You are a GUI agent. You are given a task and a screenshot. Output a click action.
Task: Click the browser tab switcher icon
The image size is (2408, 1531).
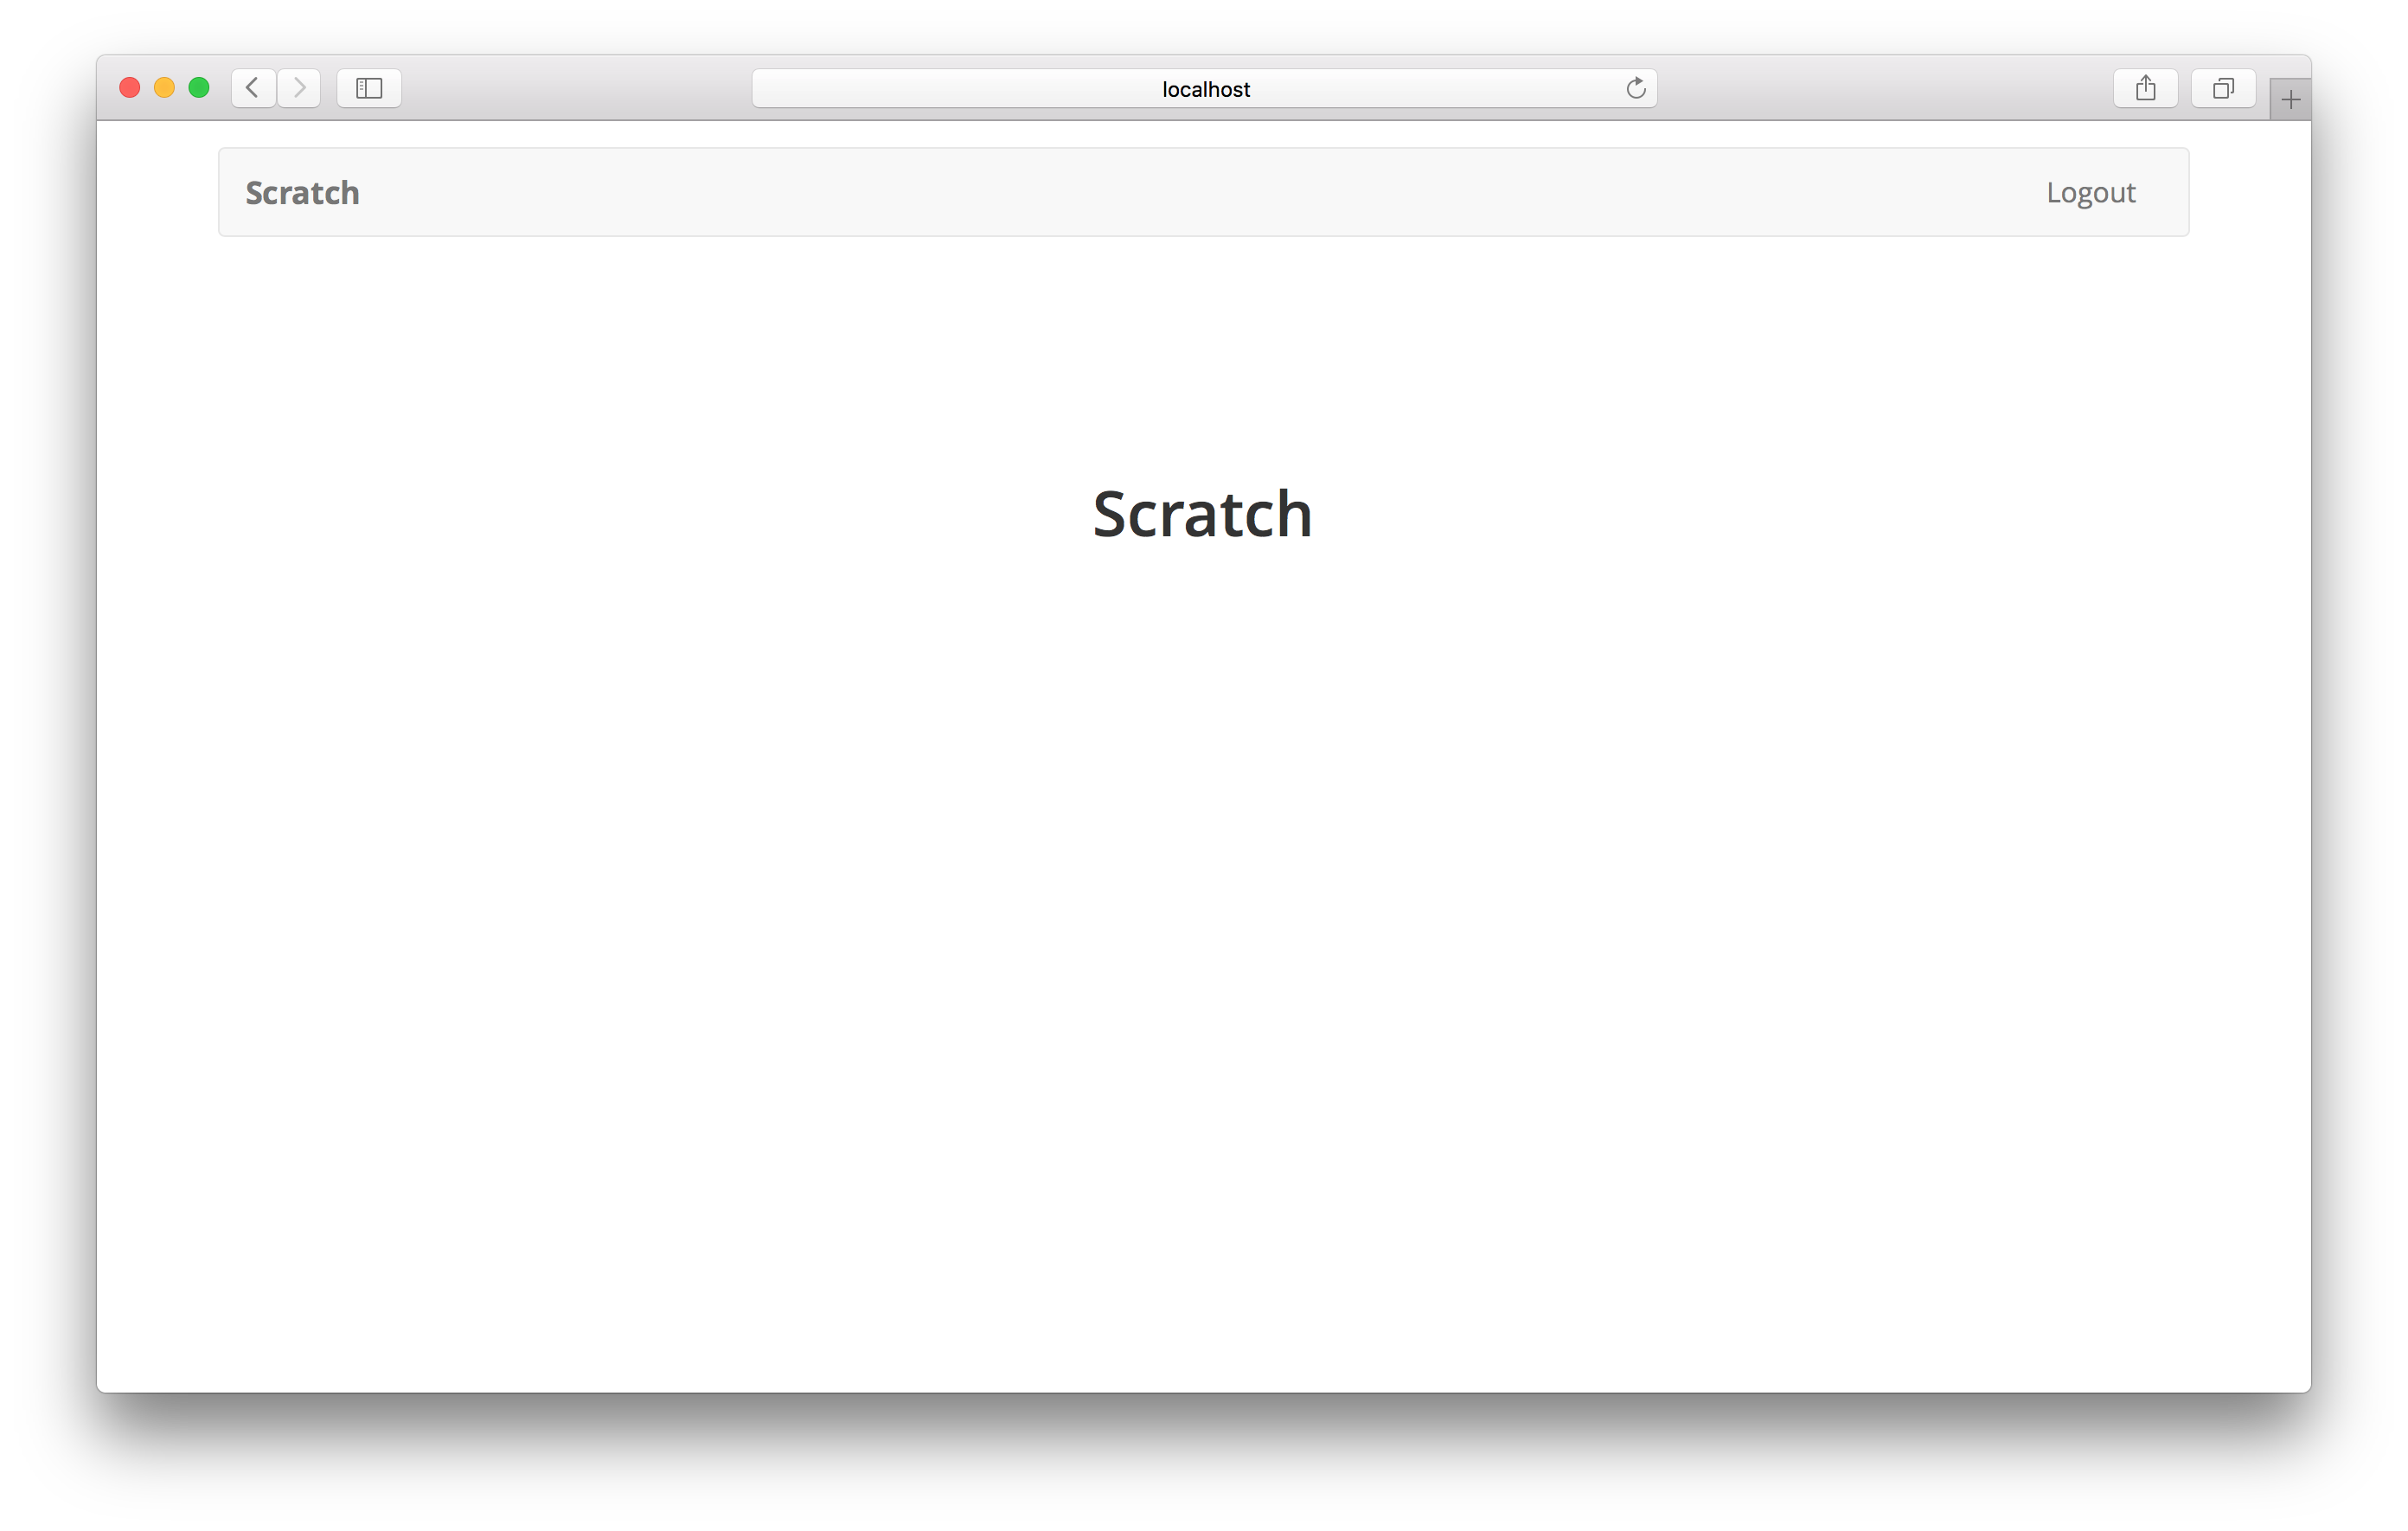2222,87
